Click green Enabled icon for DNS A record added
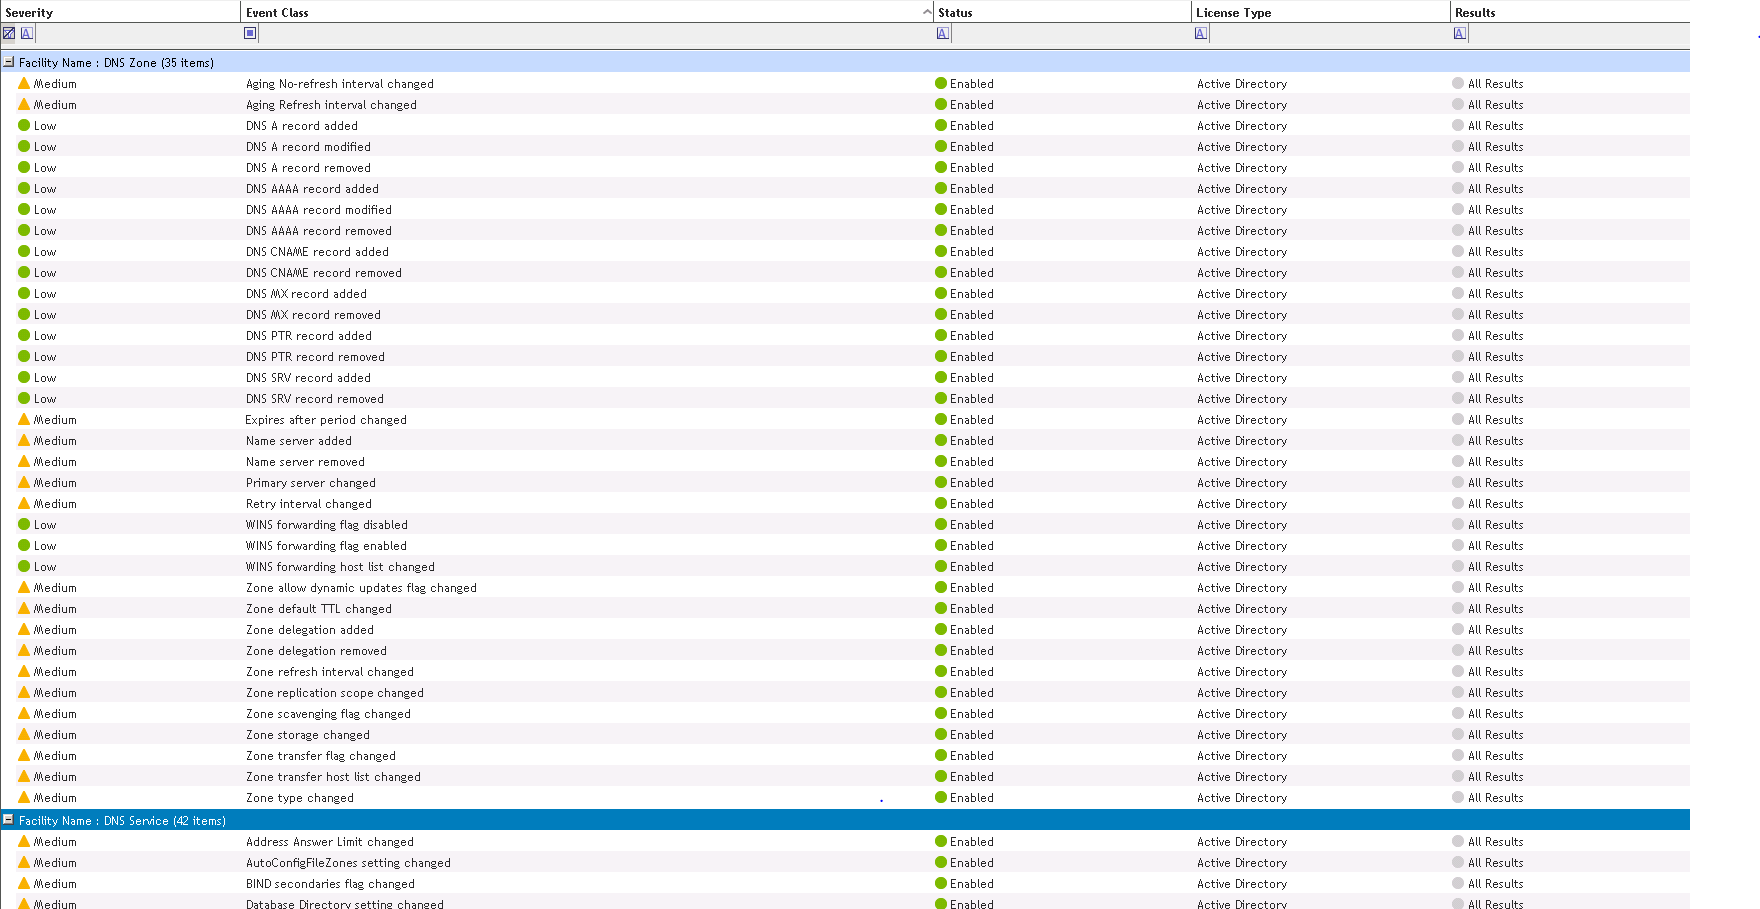Screen dimensions: 1760x909 (941, 126)
